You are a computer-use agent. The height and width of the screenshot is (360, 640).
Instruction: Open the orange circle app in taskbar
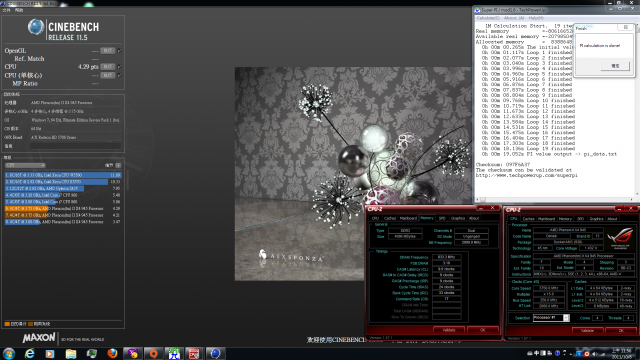point(153,353)
